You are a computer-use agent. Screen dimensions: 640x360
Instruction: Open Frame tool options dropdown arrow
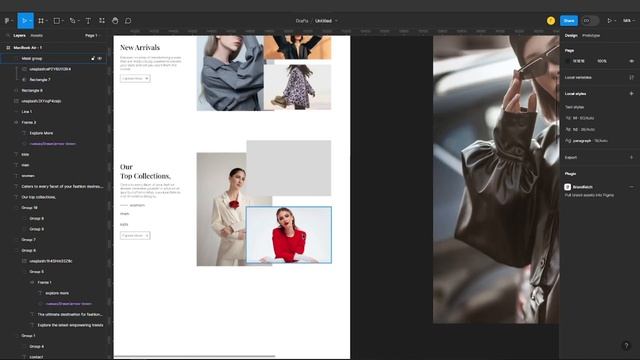47,20
